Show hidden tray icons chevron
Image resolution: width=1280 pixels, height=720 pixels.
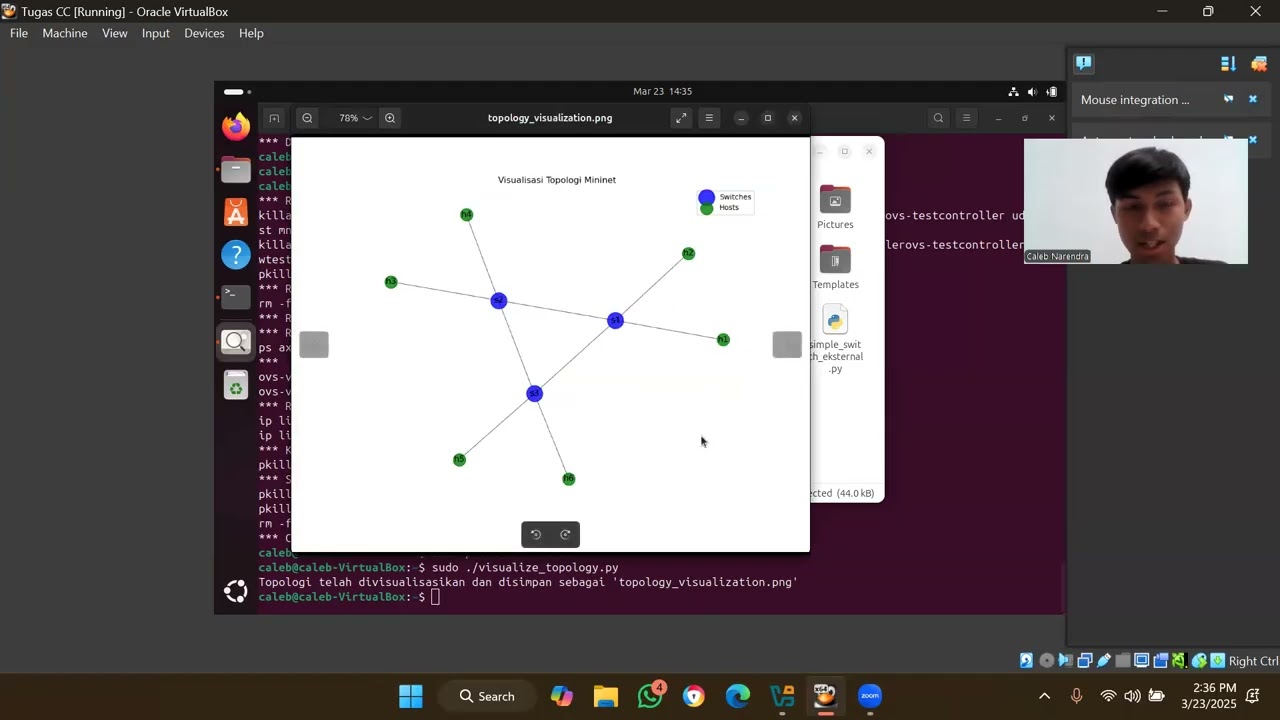(1044, 696)
